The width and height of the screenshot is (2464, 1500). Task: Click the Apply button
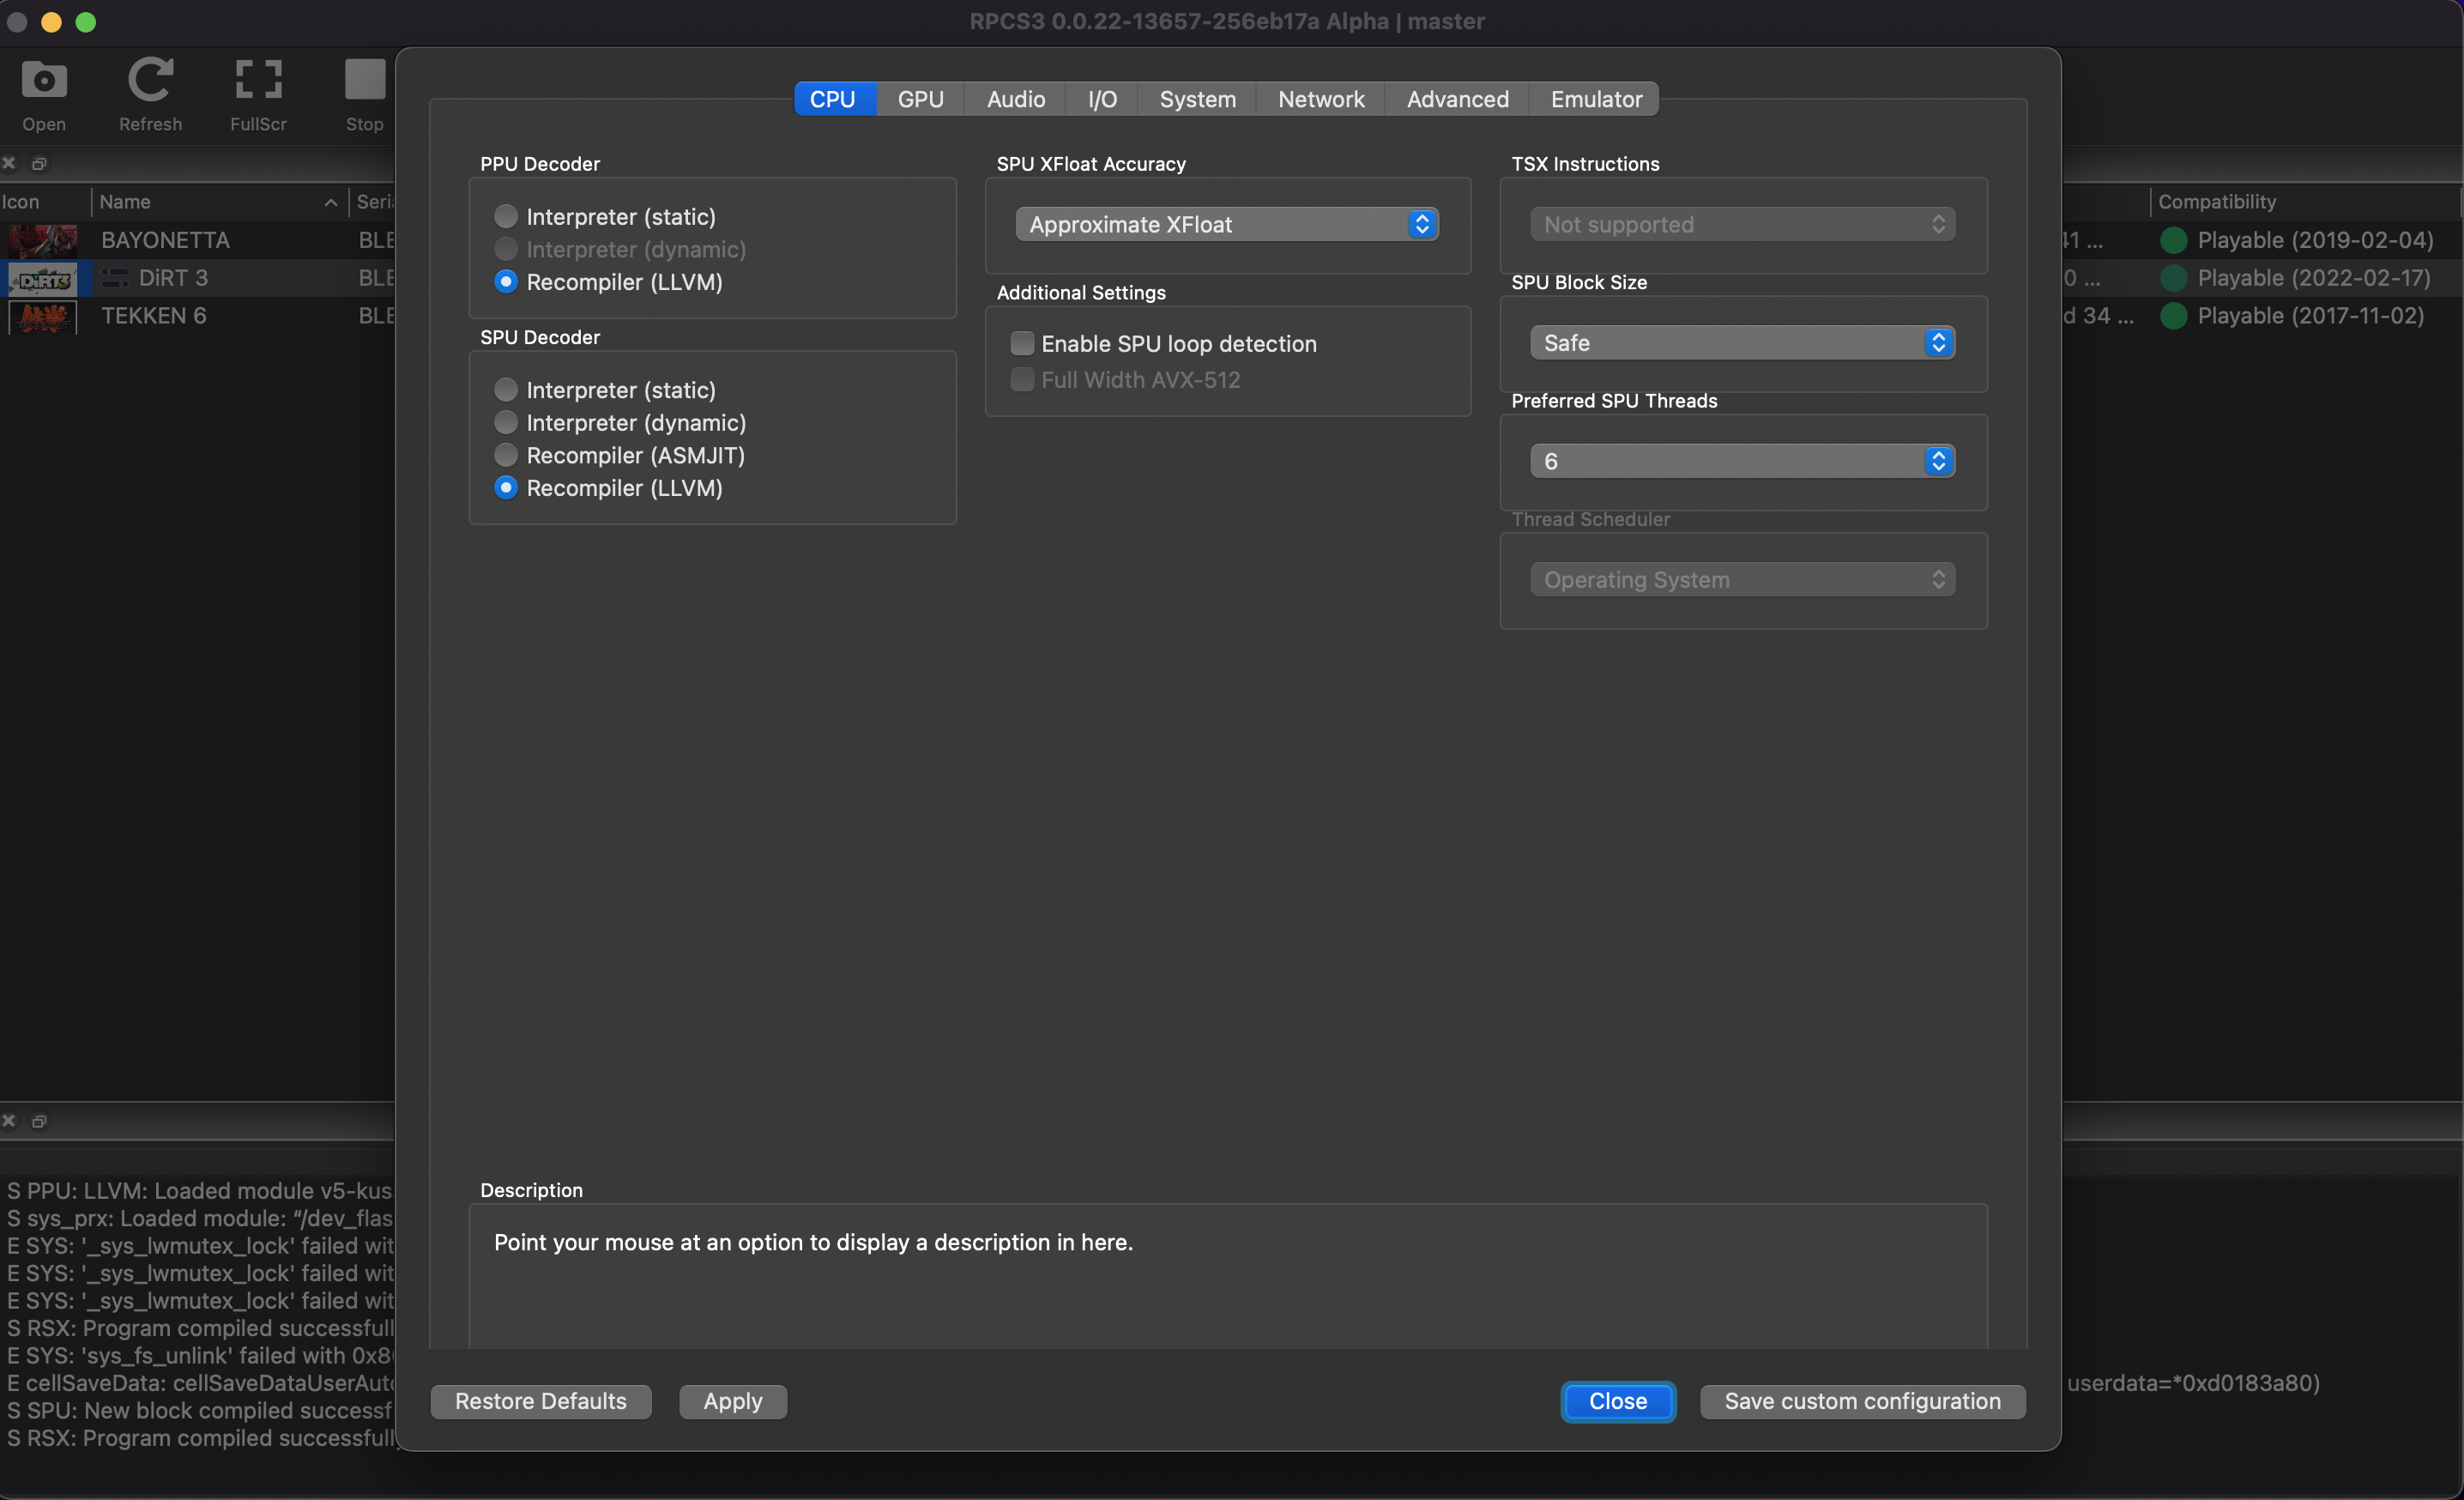tap(732, 1401)
